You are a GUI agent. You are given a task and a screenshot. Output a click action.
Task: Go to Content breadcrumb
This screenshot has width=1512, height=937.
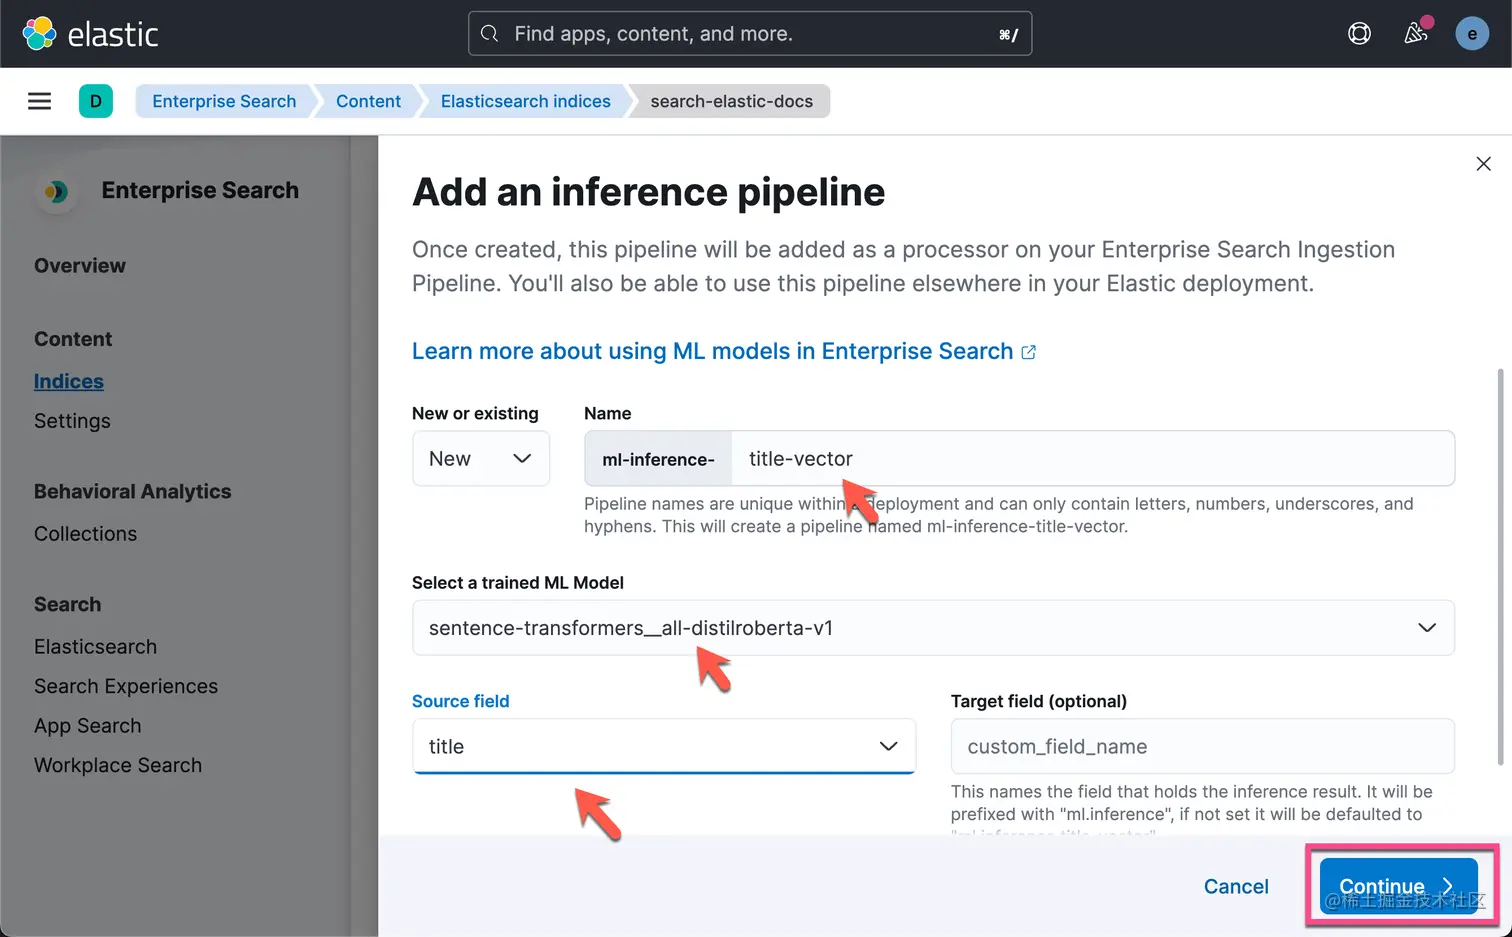pos(368,101)
